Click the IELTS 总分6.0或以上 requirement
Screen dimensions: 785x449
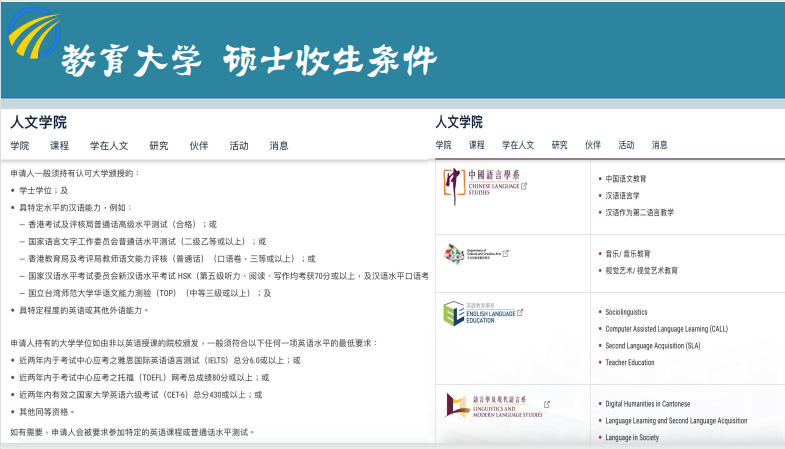pyautogui.click(x=160, y=360)
